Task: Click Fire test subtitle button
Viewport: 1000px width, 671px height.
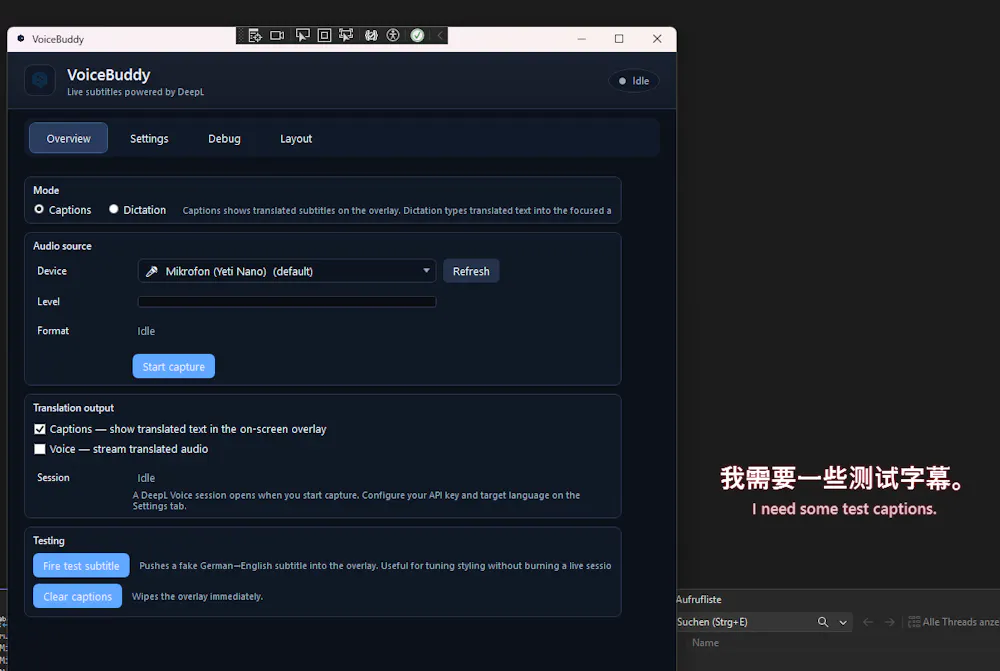Action: click(x=81, y=565)
